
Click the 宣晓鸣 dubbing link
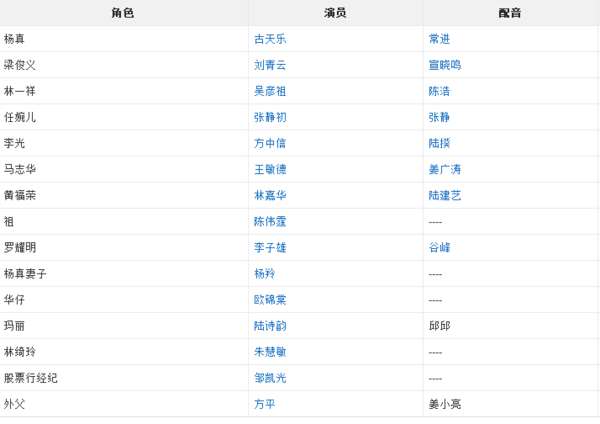point(445,65)
